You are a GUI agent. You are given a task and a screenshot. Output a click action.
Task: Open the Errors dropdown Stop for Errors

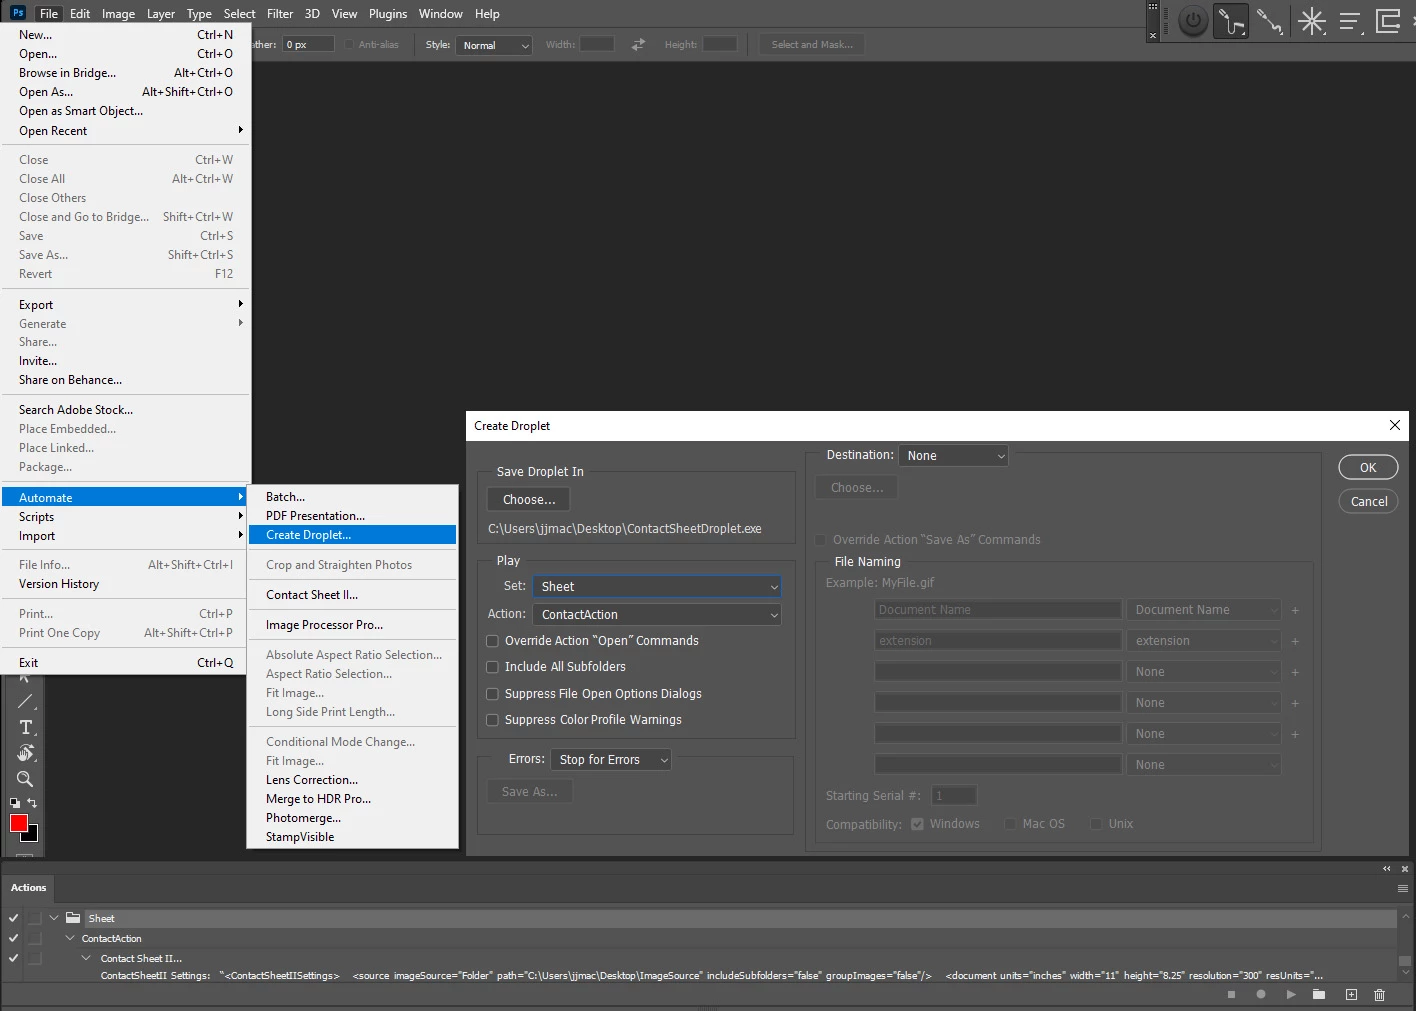[611, 760]
